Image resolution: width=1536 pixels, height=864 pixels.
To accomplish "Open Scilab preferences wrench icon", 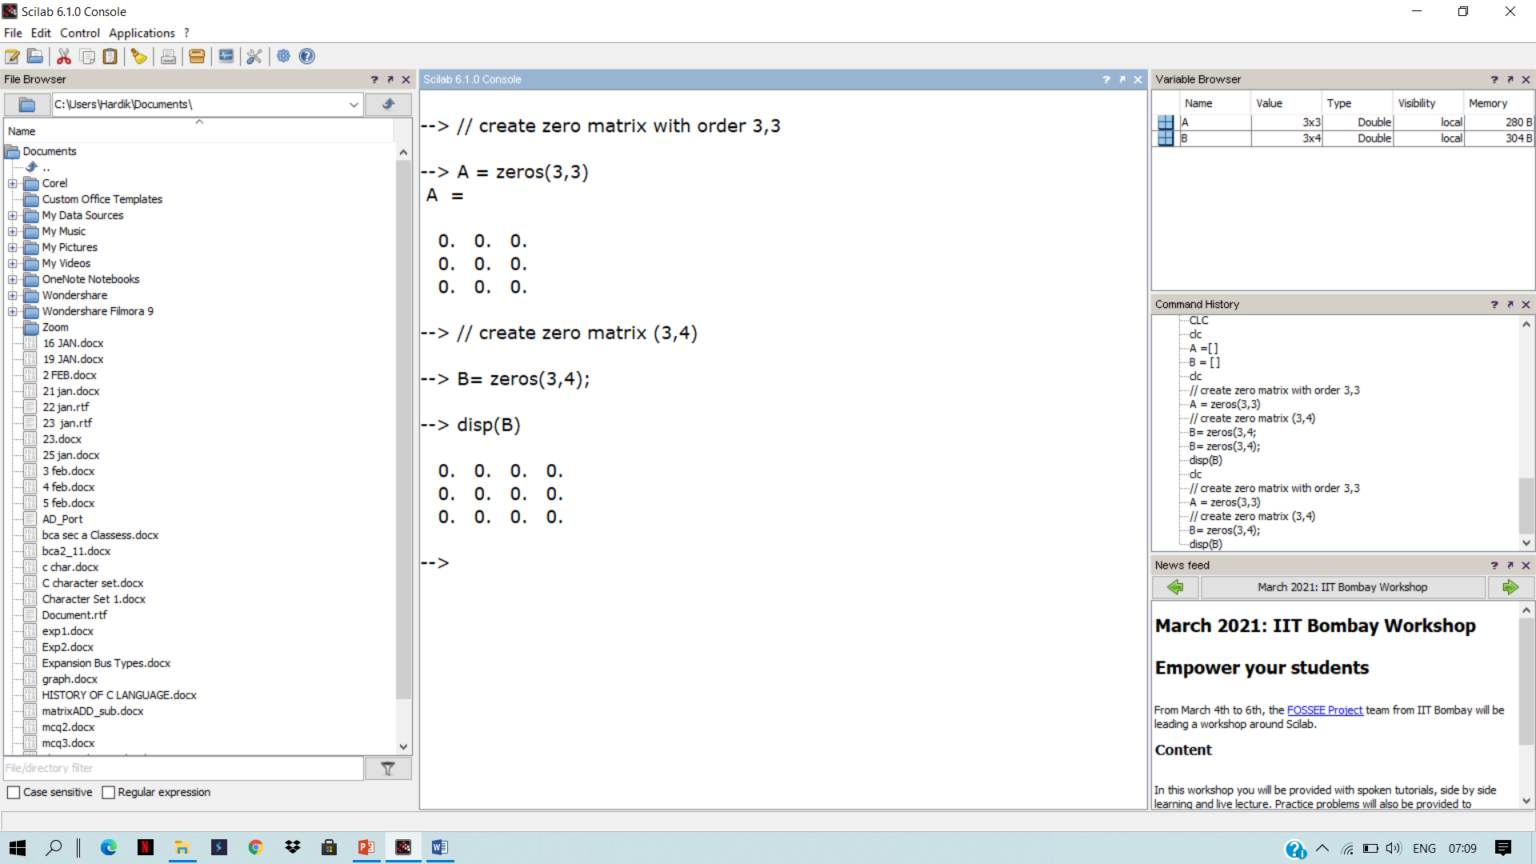I will [x=254, y=56].
